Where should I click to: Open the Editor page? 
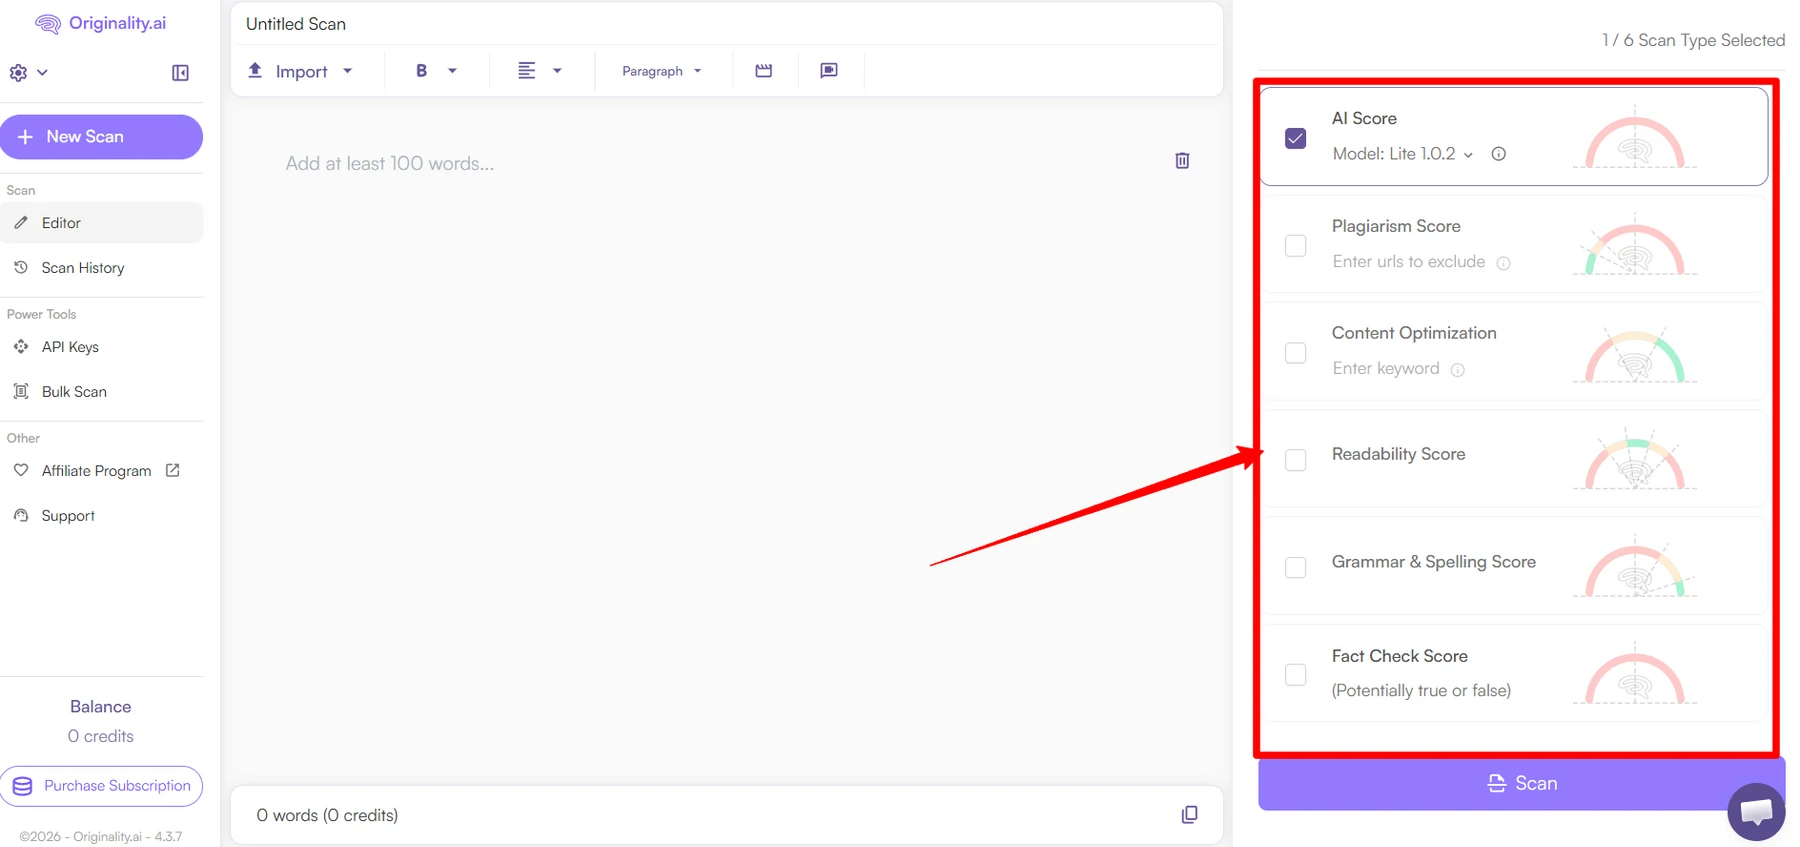(101, 223)
